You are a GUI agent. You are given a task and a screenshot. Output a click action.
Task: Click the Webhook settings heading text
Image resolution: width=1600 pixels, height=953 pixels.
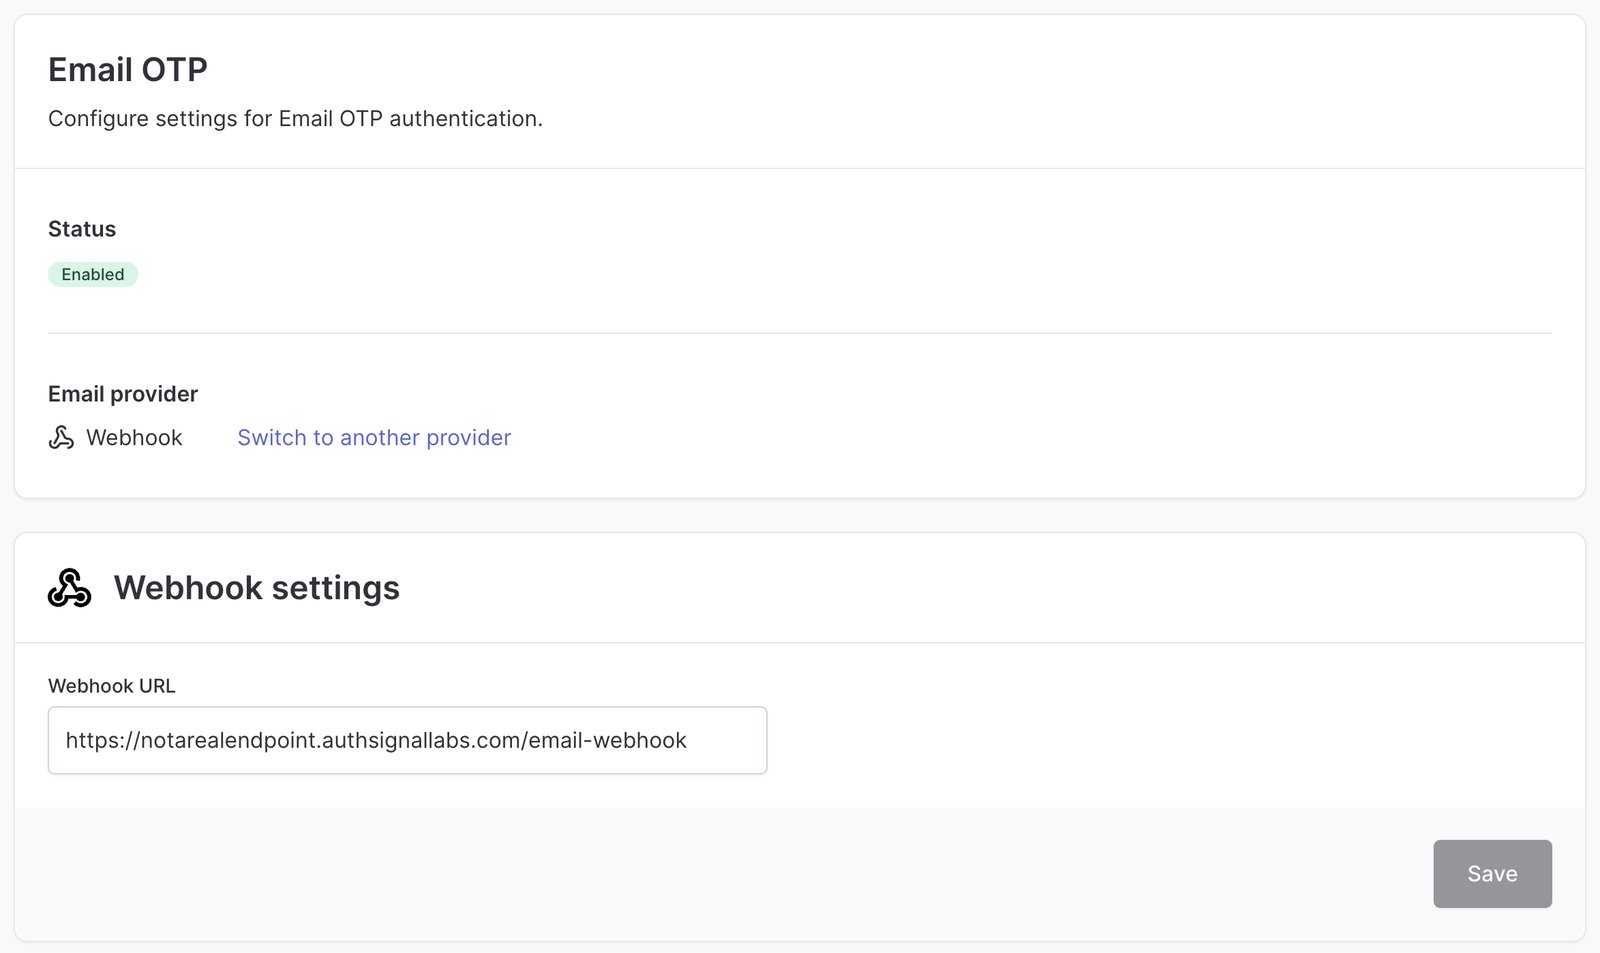[257, 588]
